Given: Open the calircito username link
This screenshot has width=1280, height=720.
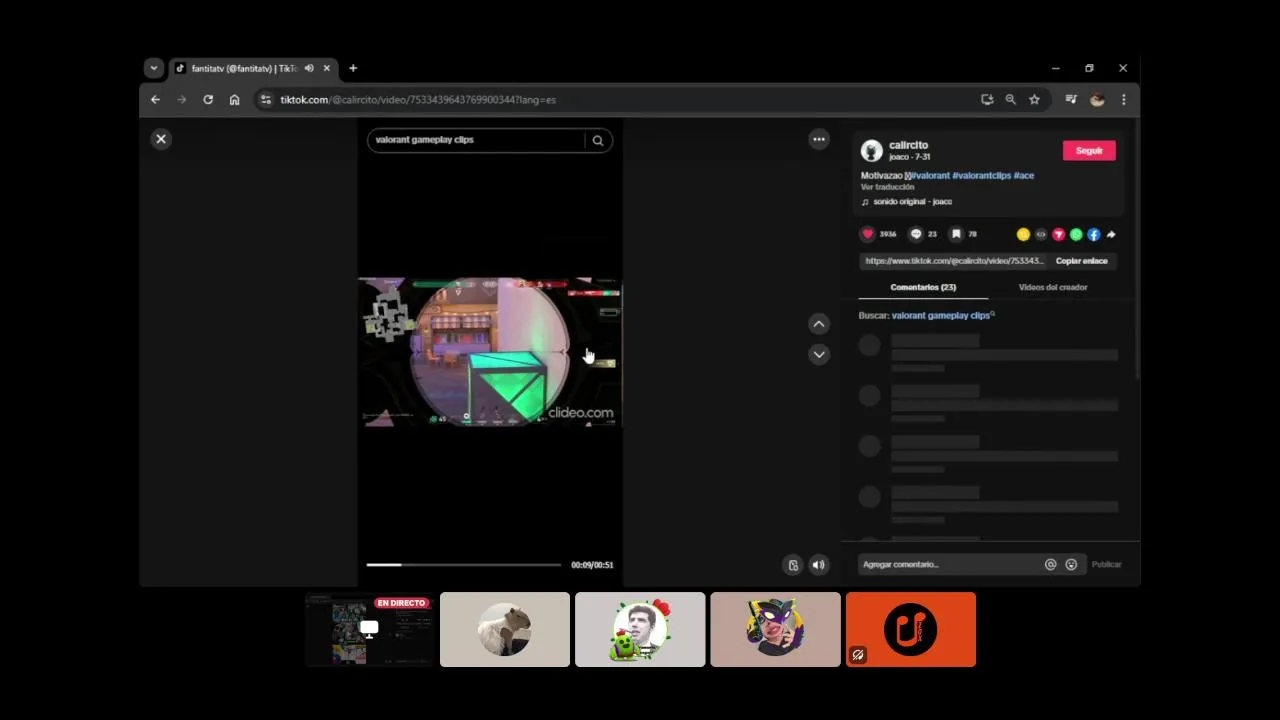Looking at the screenshot, I should click(x=909, y=145).
